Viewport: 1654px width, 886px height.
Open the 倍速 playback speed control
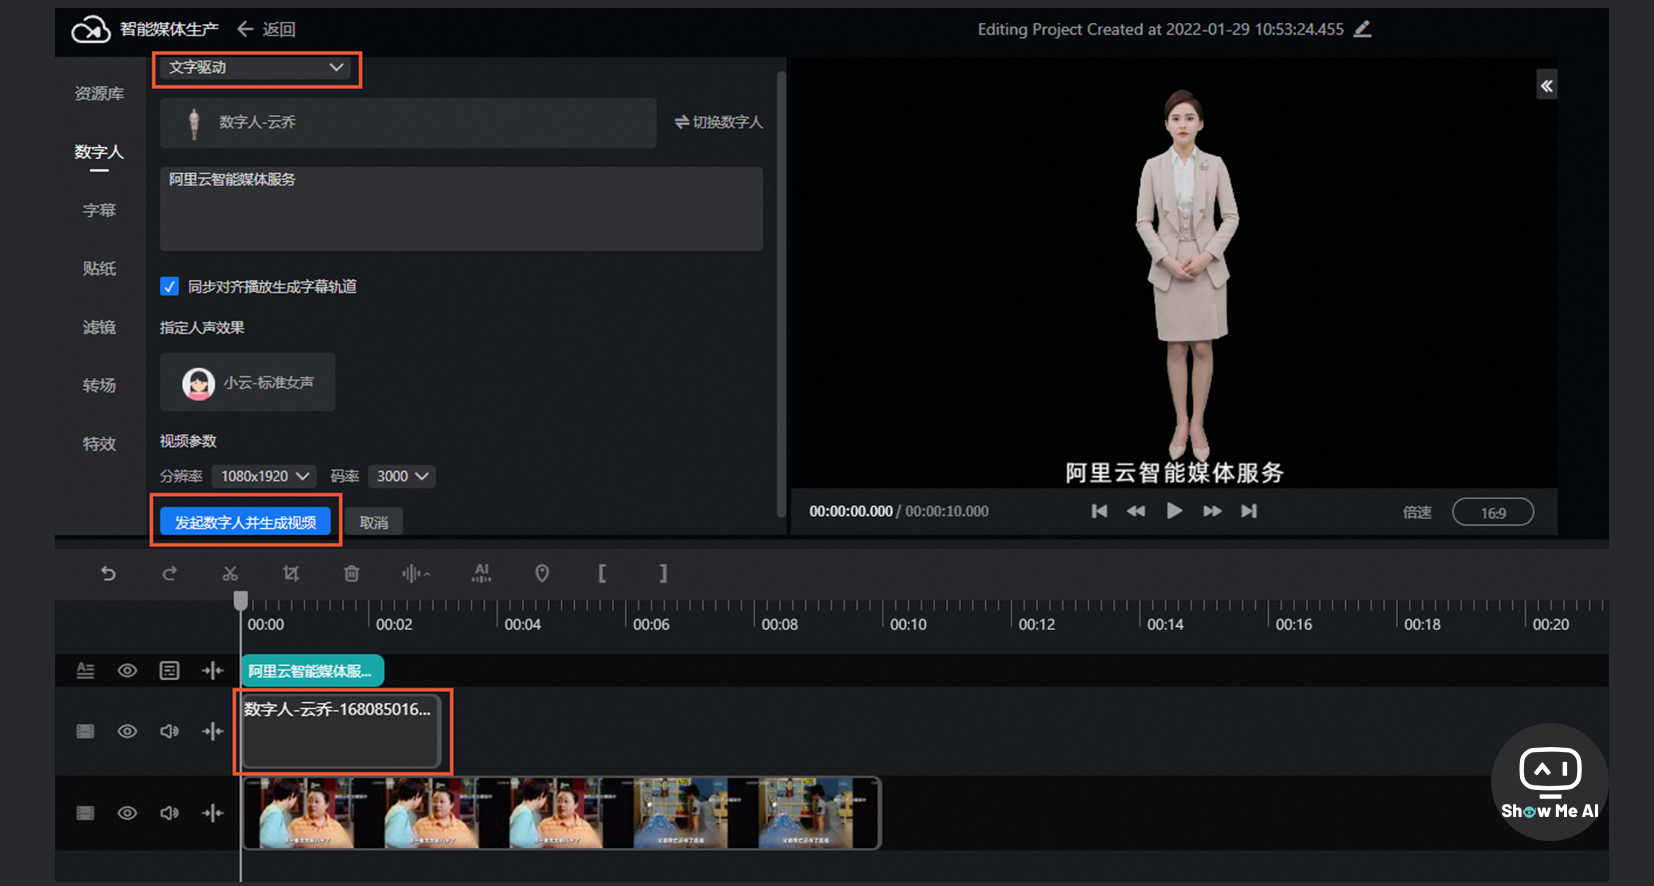click(x=1417, y=512)
